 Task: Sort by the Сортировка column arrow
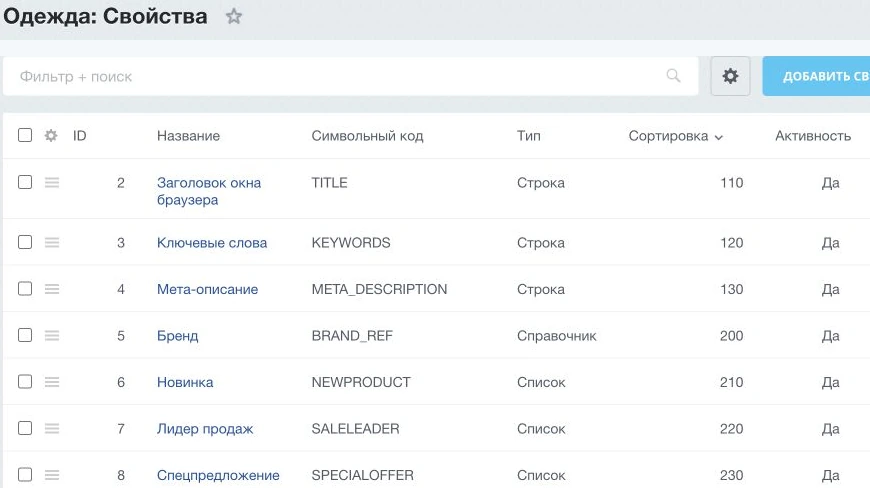click(x=719, y=138)
